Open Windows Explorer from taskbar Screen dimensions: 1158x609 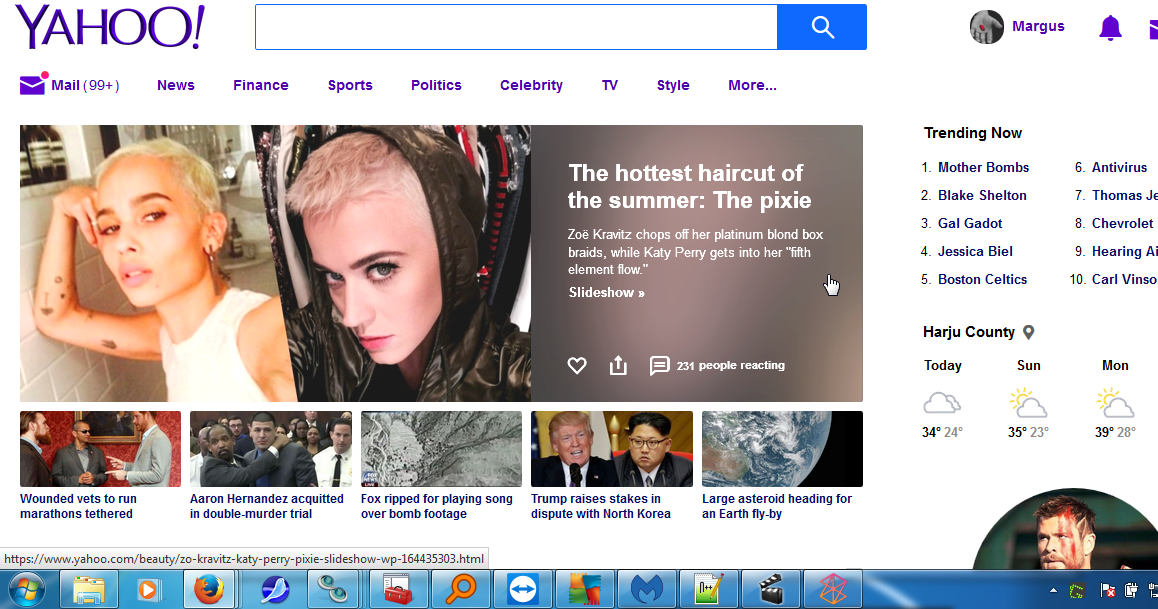[x=89, y=590]
